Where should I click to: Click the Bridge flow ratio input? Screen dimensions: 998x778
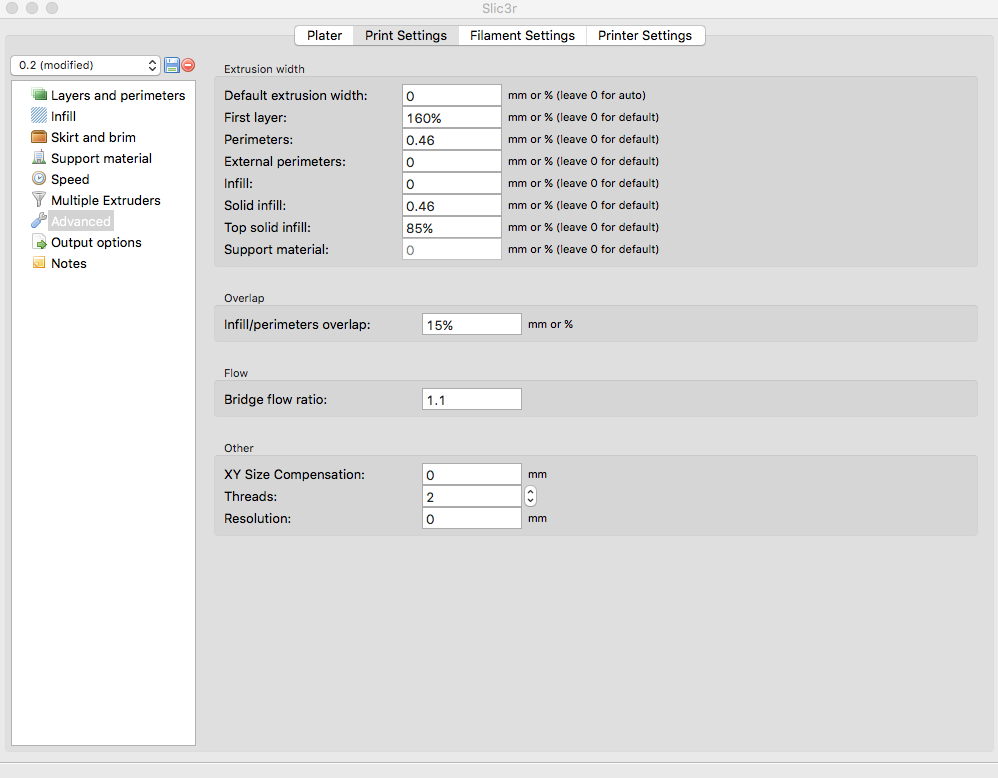tap(471, 399)
